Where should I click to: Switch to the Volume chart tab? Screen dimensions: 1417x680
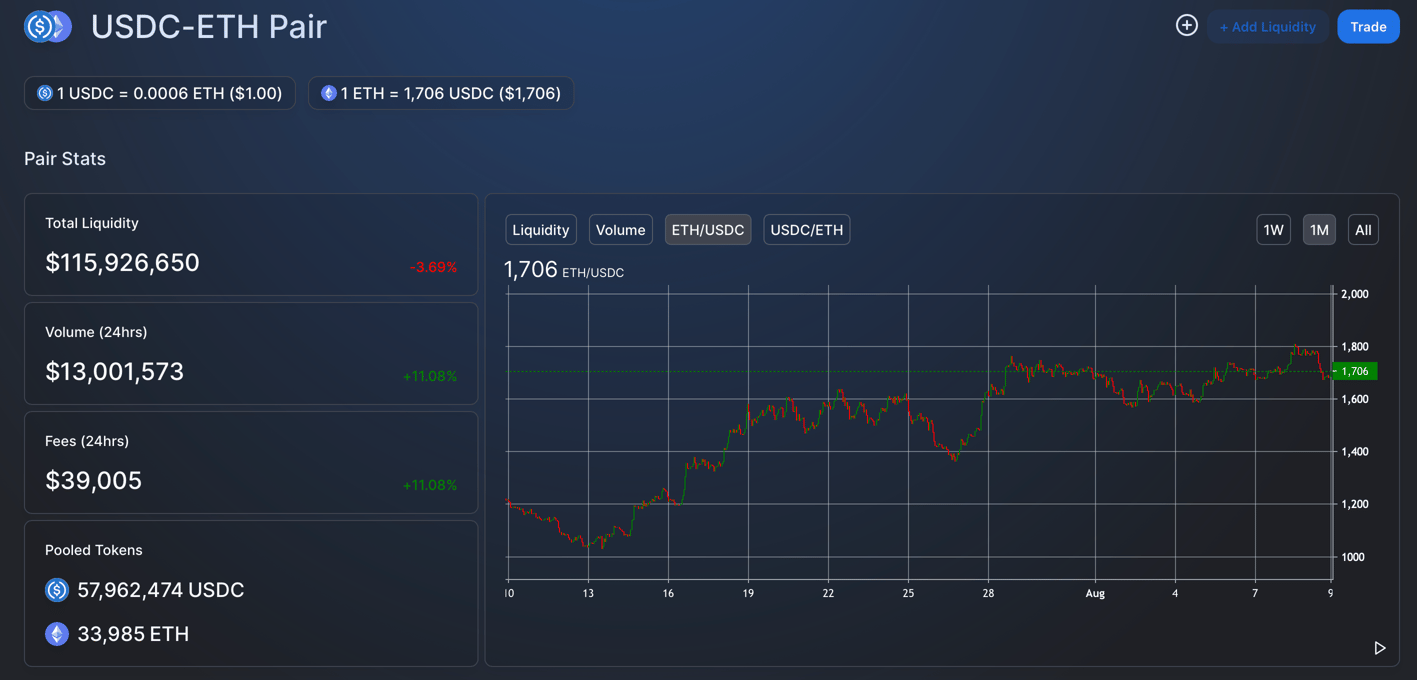pos(620,229)
